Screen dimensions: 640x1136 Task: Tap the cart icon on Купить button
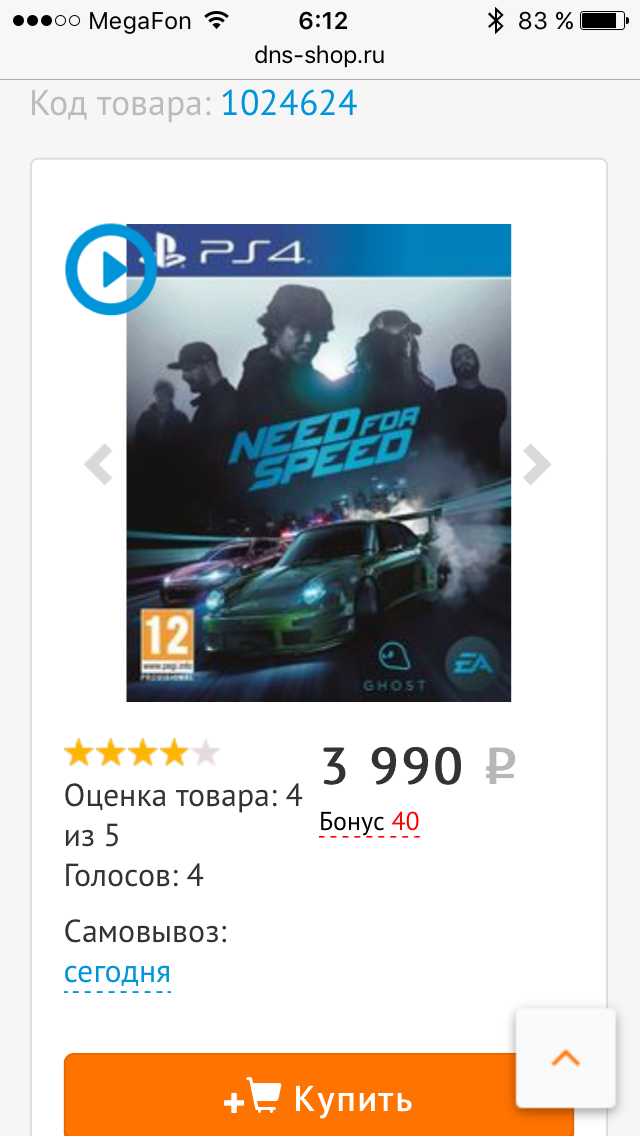coord(263,1099)
